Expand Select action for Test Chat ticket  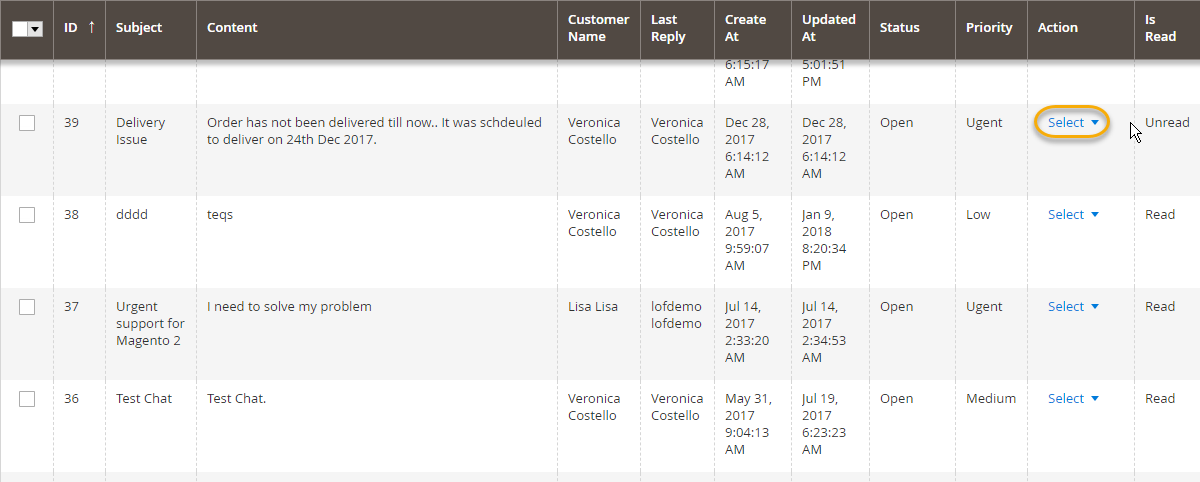pos(1073,399)
